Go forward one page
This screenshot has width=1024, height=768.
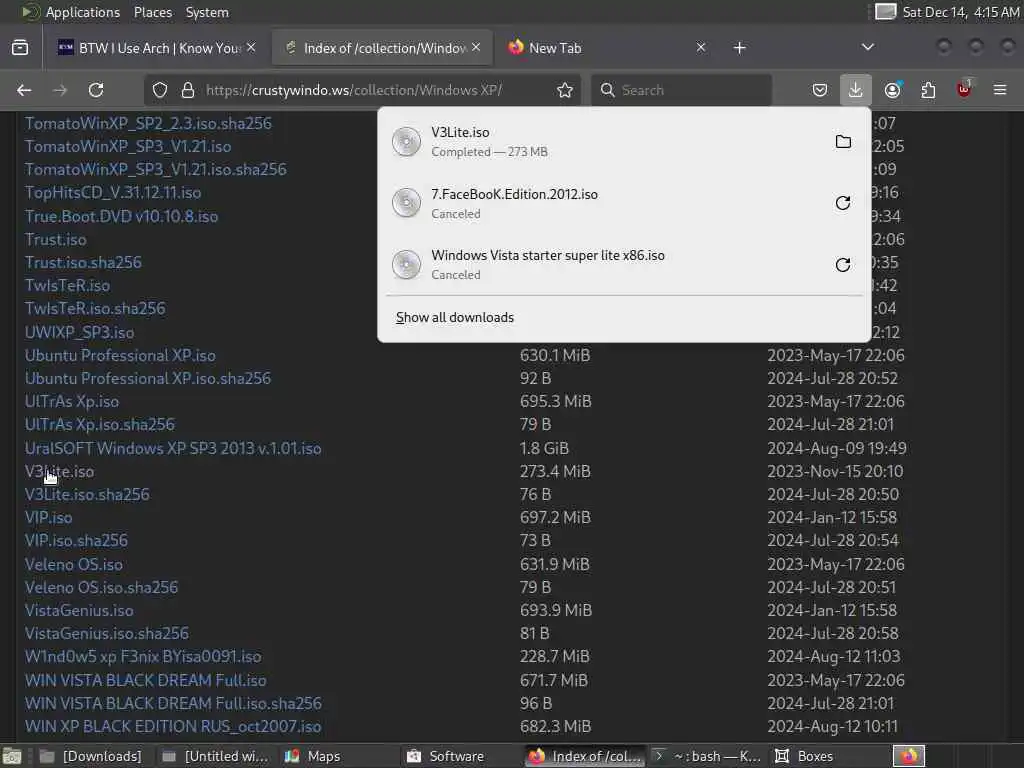pyautogui.click(x=60, y=90)
